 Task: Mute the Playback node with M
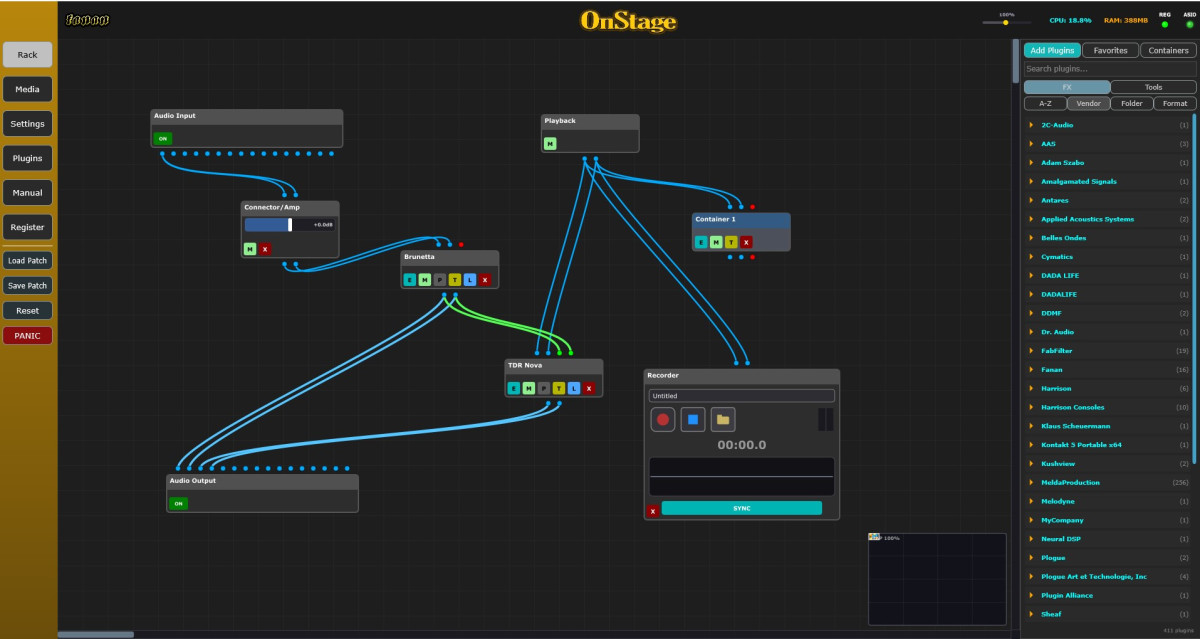click(x=549, y=144)
